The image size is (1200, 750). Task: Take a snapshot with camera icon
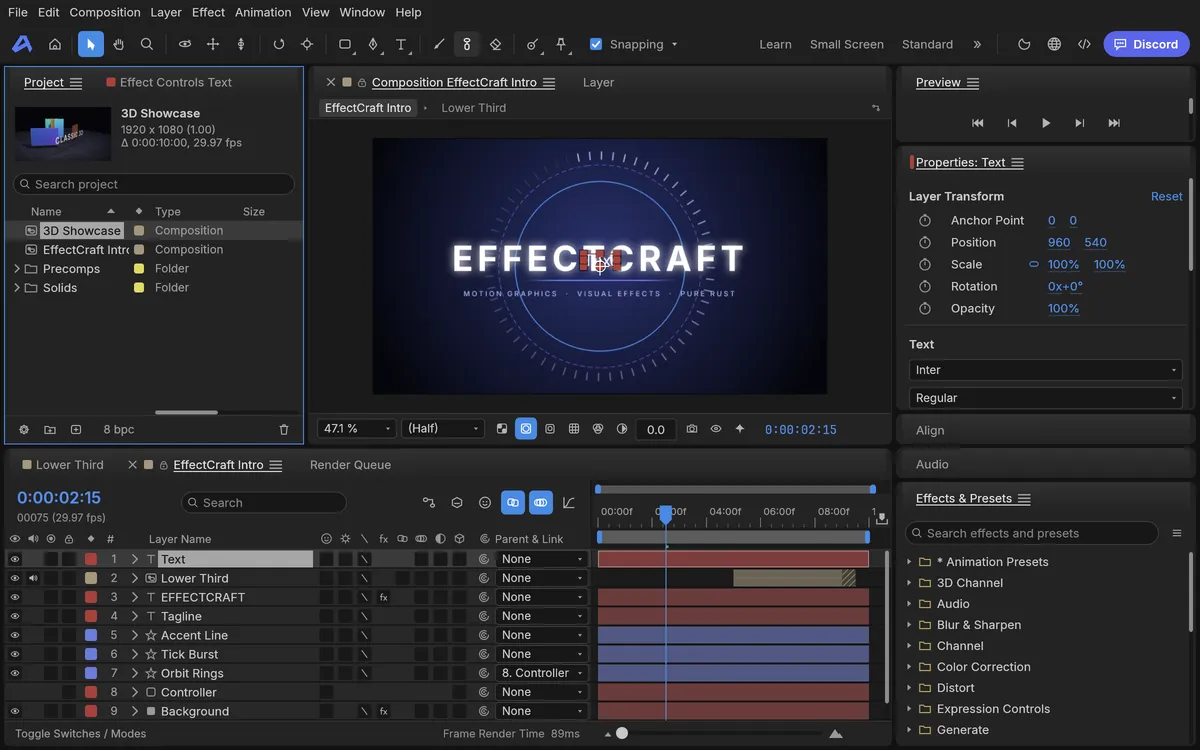tap(692, 429)
